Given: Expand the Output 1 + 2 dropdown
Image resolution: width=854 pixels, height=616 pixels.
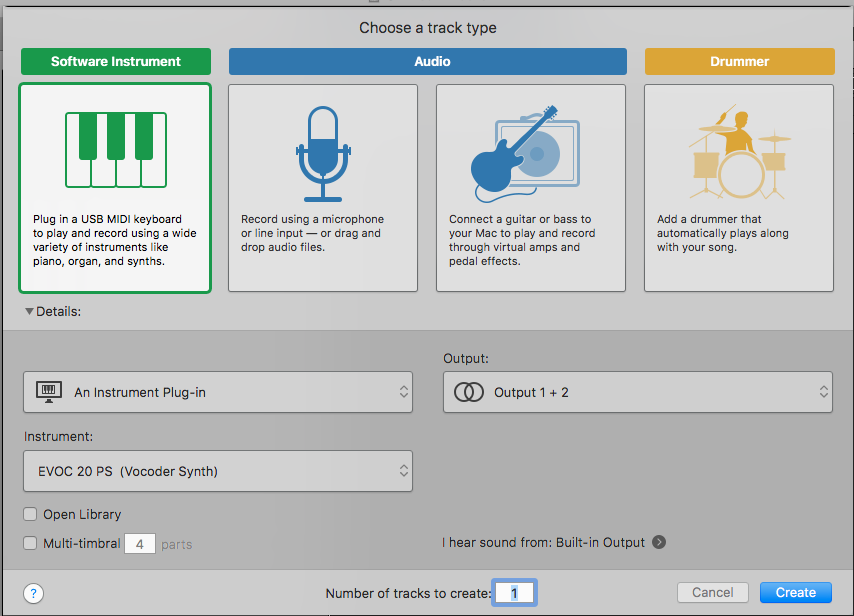Looking at the screenshot, I should tap(638, 392).
